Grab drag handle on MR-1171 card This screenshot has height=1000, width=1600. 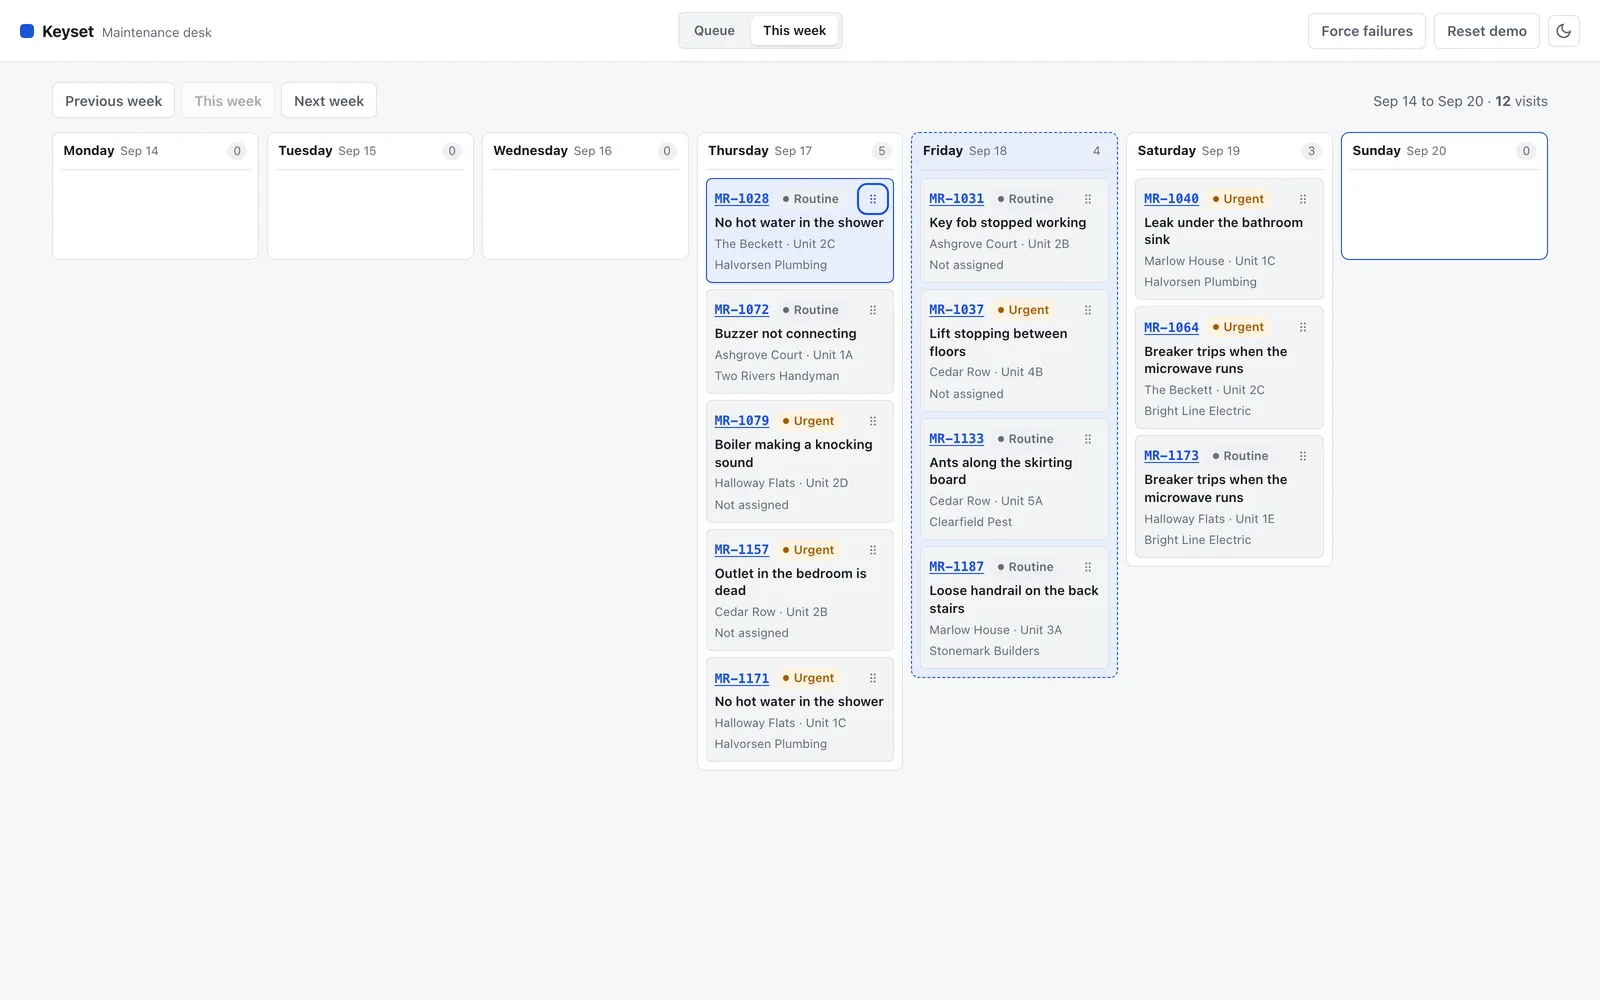(873, 678)
